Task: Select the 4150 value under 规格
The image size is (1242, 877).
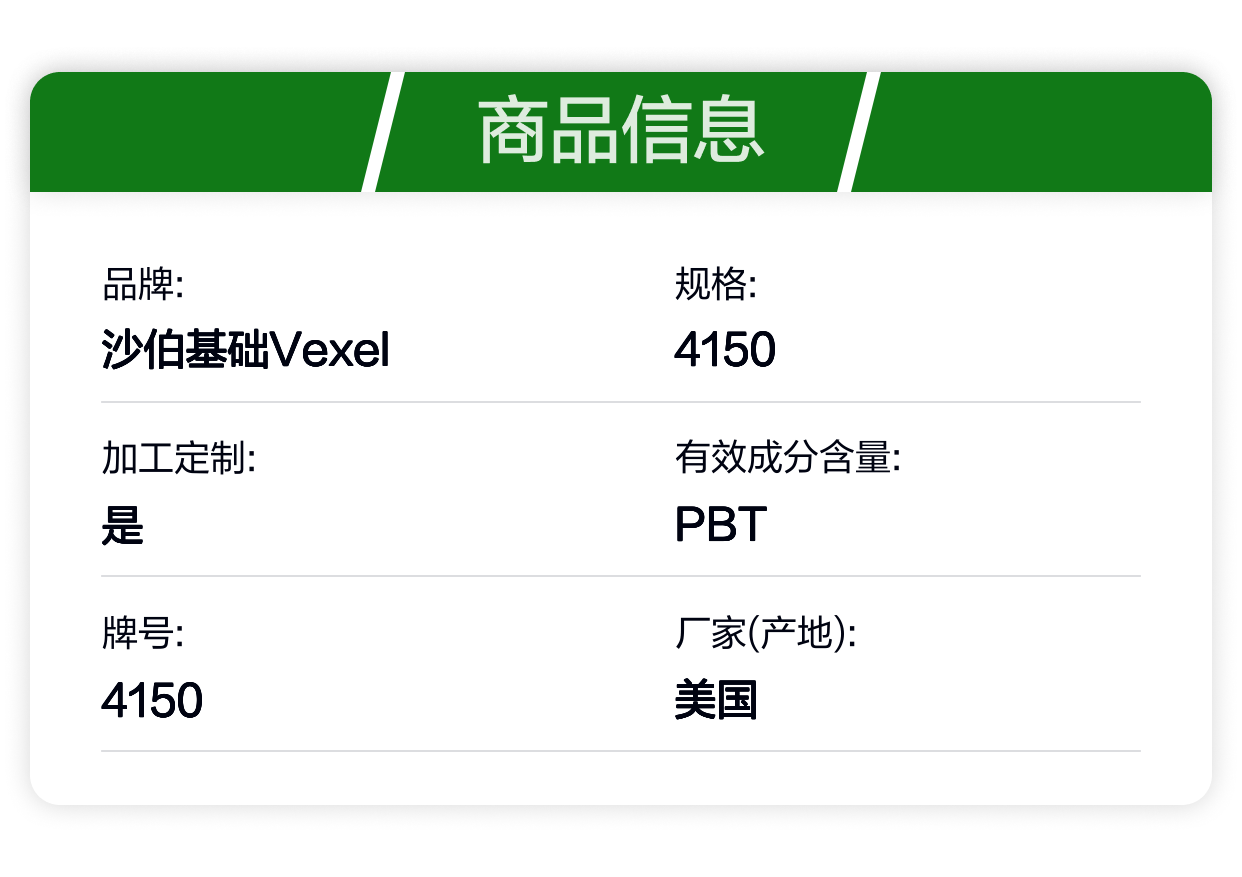Action: (x=725, y=351)
